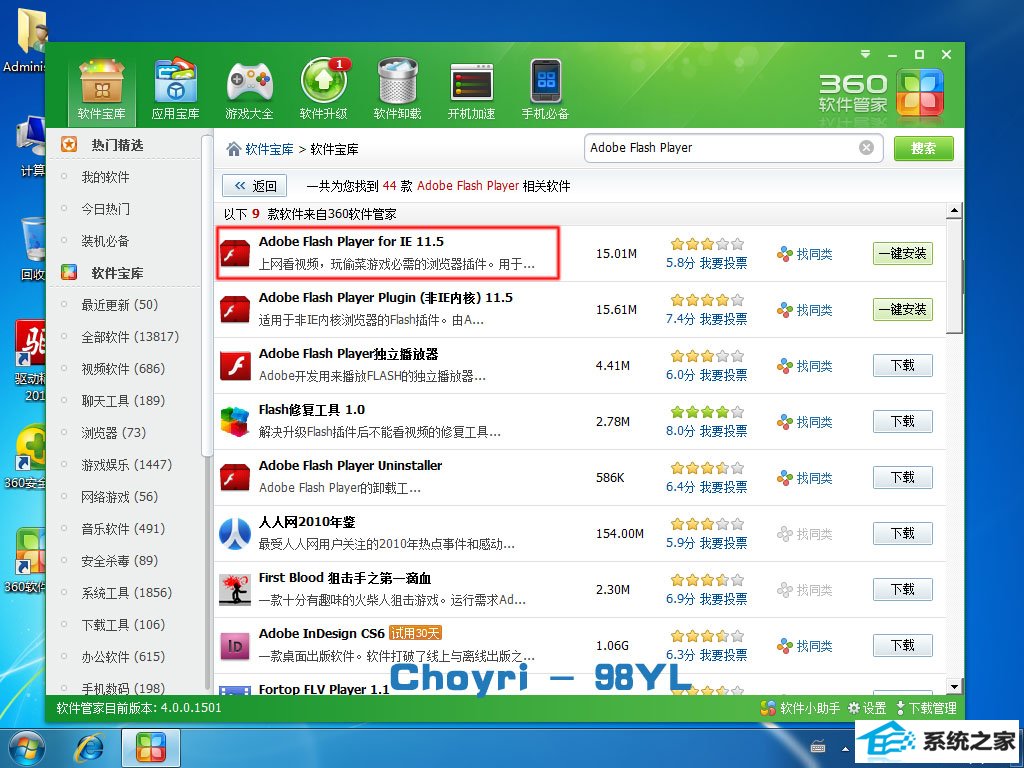Click Flash Player Plugin (非IE内核) icon
Screen dimensions: 1024x768
click(x=234, y=310)
